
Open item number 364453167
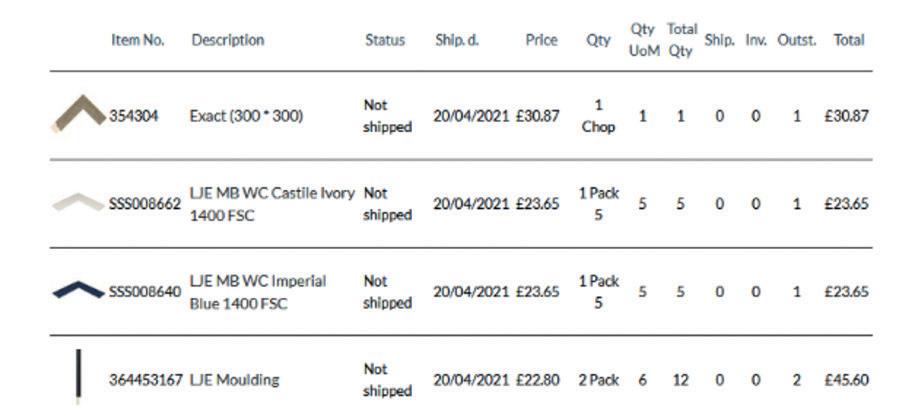click(x=146, y=380)
